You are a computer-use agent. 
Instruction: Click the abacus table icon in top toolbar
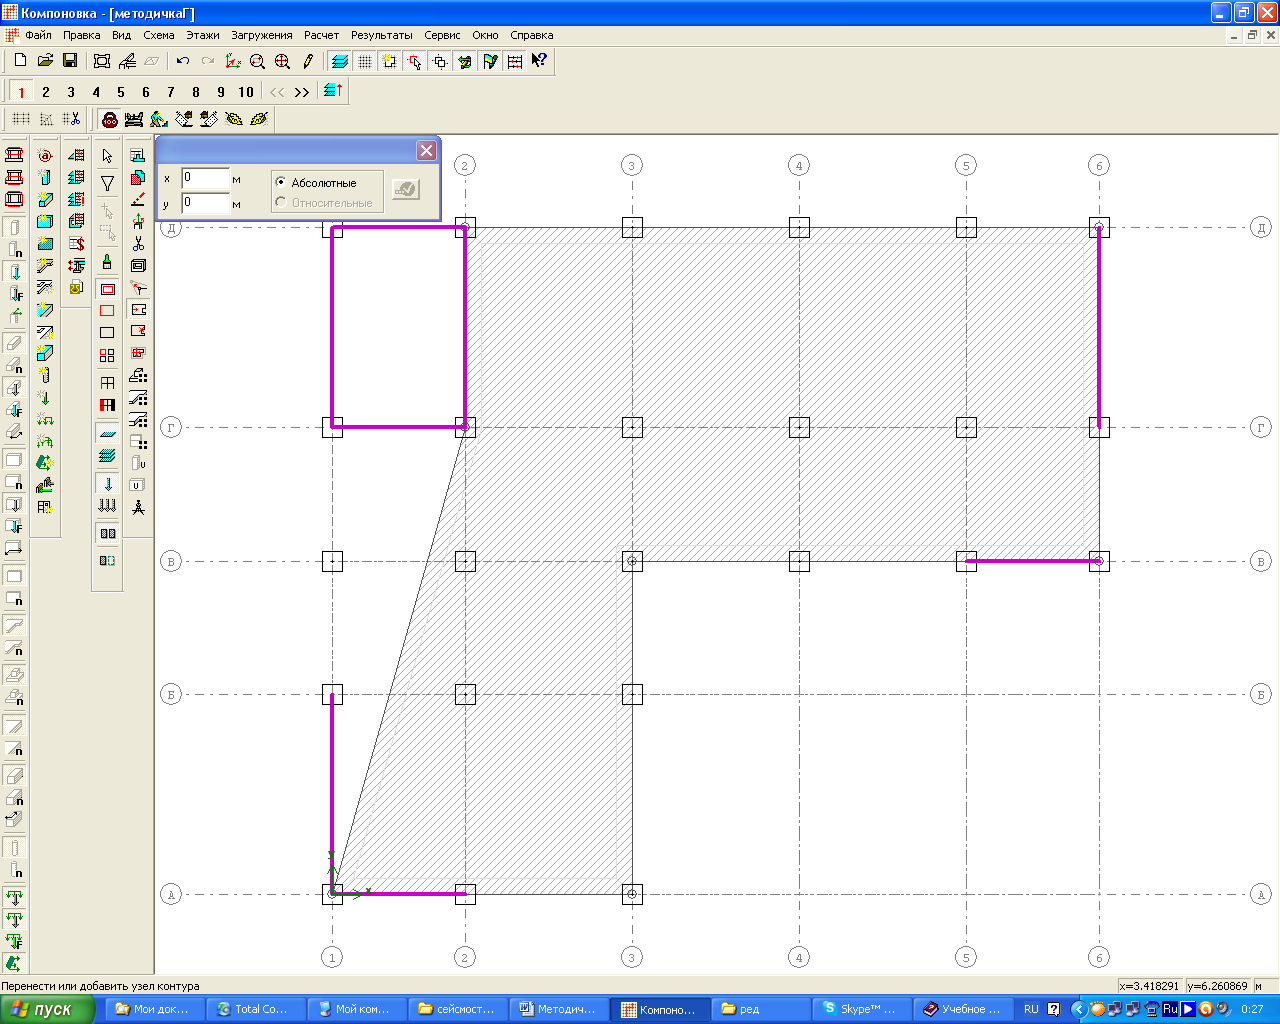click(x=515, y=61)
